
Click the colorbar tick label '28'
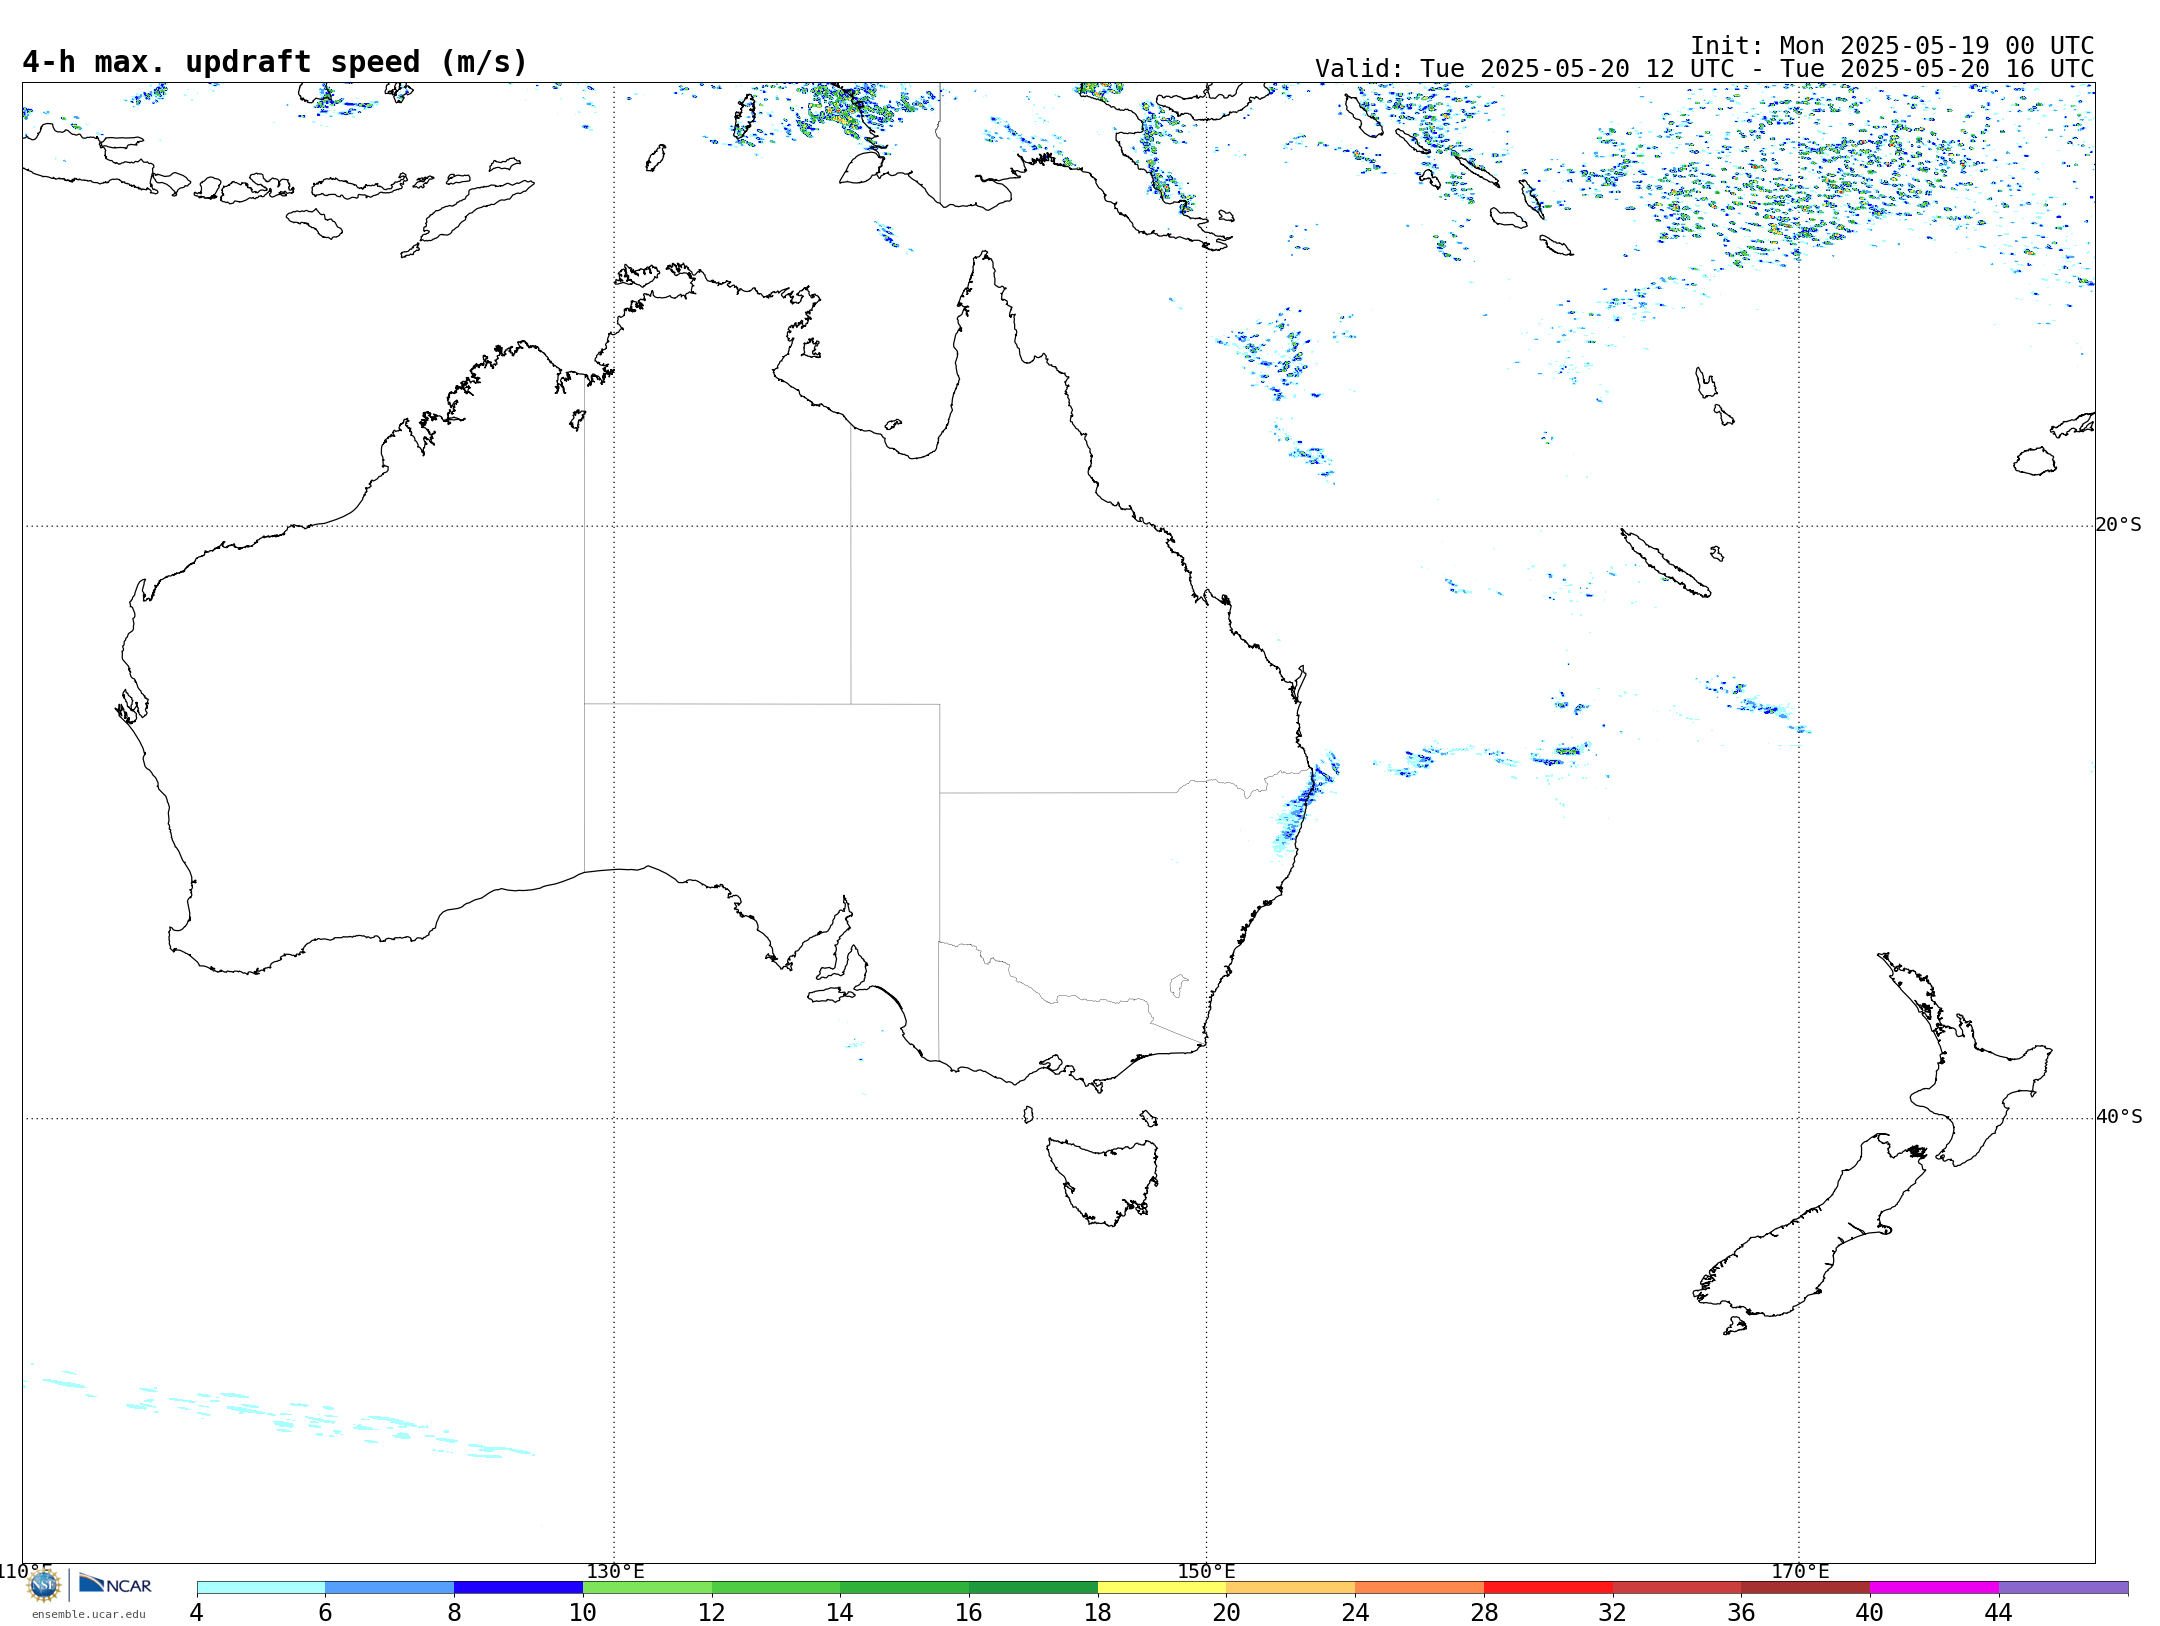tap(1484, 1612)
